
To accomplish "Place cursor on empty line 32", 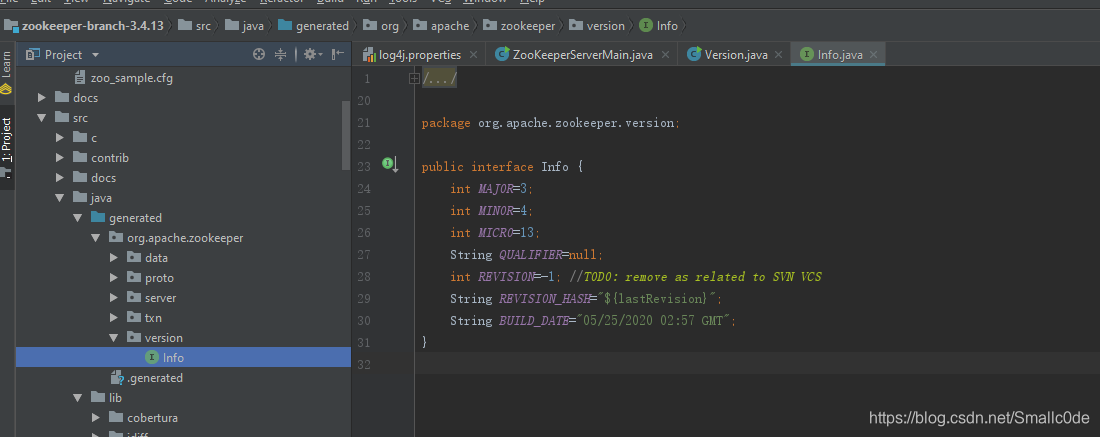I will [x=757, y=364].
